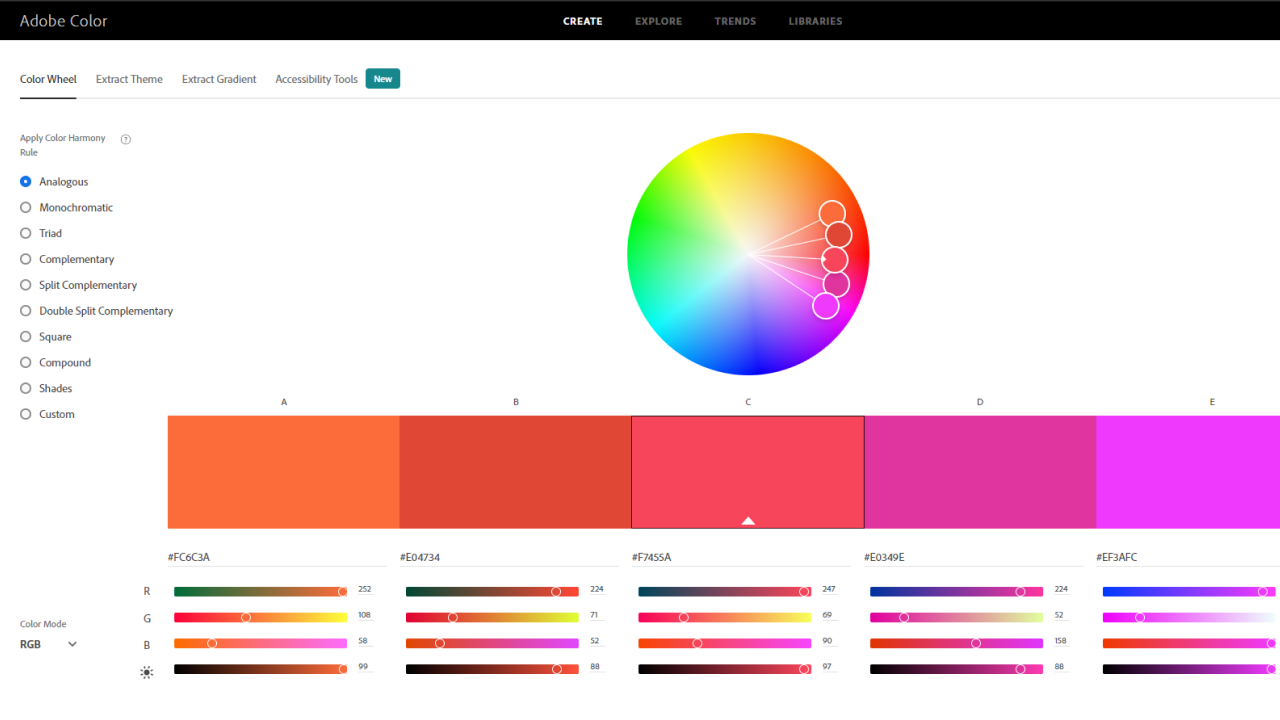Click the white base color triangle on swatch C

[x=748, y=520]
